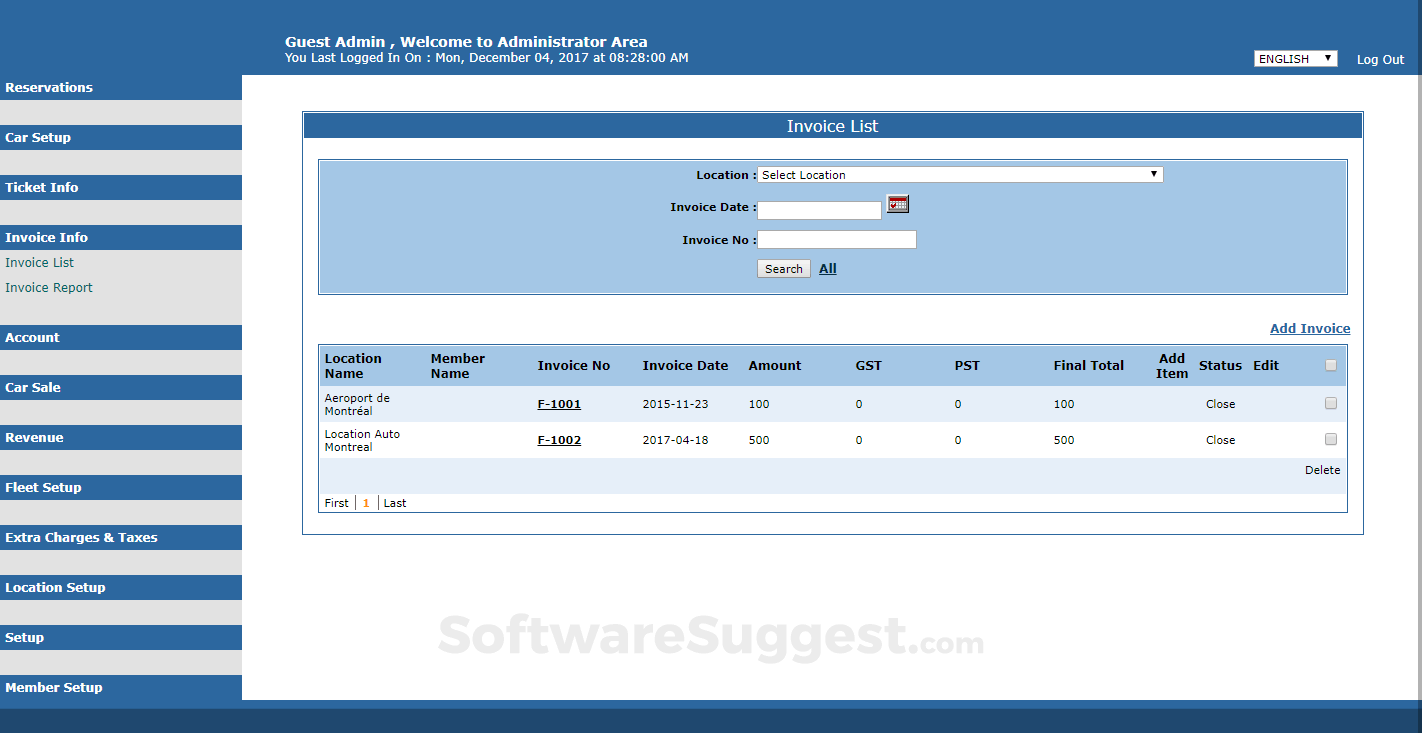Check the select-all checkbox in table header
Image resolution: width=1422 pixels, height=733 pixels.
pyautogui.click(x=1331, y=365)
